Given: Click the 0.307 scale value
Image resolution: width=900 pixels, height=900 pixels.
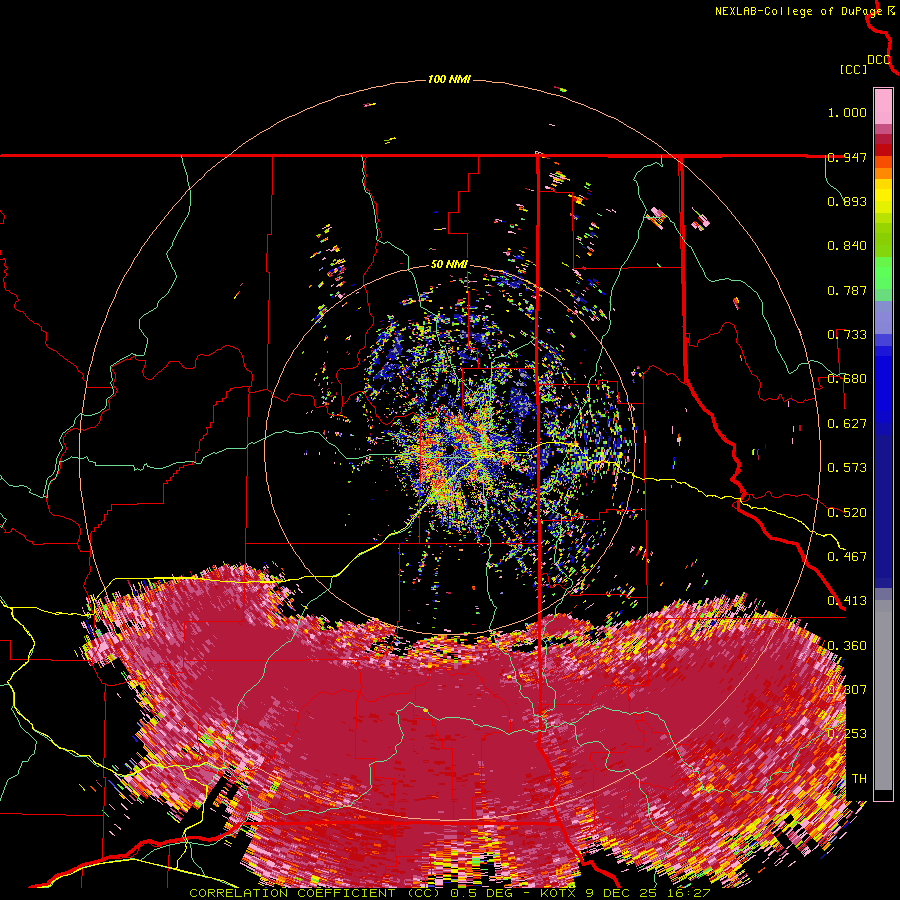Looking at the screenshot, I should point(847,689).
